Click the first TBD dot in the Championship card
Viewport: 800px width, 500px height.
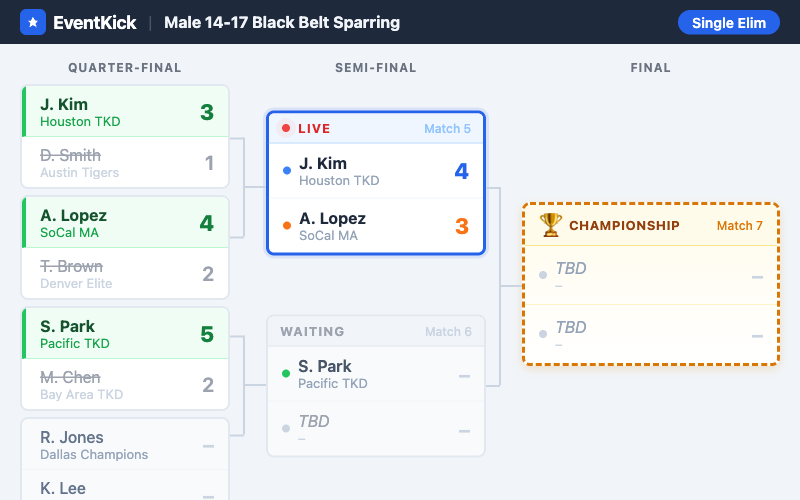pos(543,275)
